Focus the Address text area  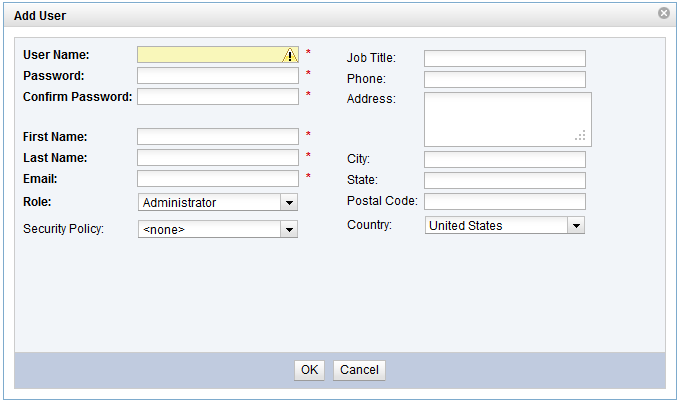506,119
